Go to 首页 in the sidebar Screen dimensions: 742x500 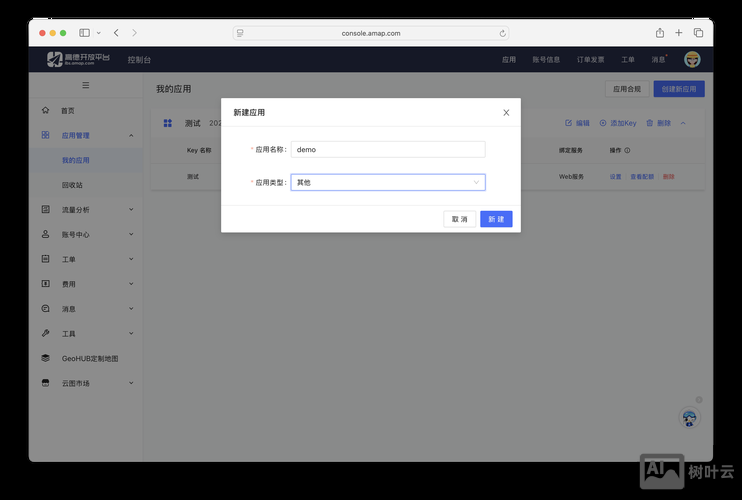[67, 111]
